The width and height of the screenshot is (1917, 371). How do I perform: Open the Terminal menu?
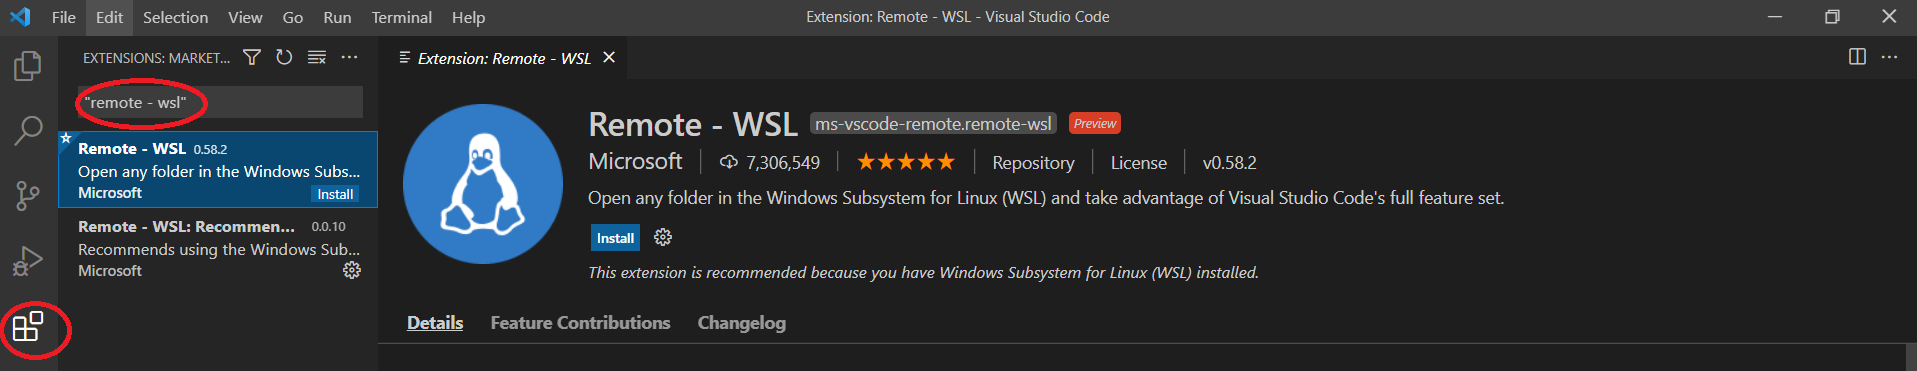[402, 17]
